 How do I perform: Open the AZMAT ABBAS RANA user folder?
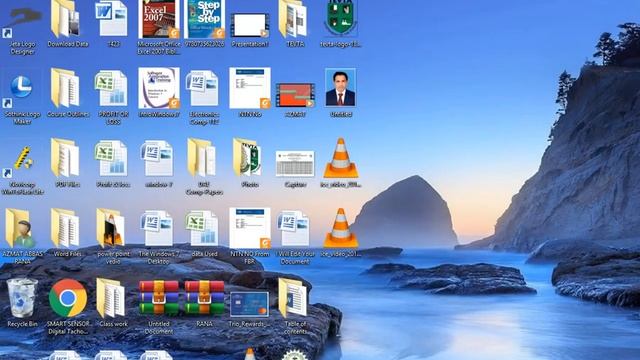coord(22,237)
